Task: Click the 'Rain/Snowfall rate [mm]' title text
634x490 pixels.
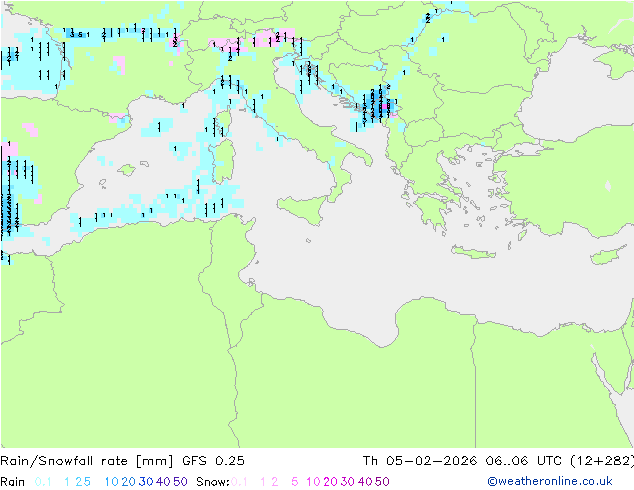Action: (x=87, y=461)
